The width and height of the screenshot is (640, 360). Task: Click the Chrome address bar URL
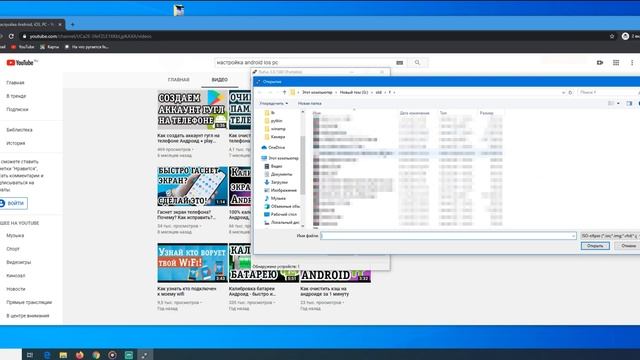91,36
